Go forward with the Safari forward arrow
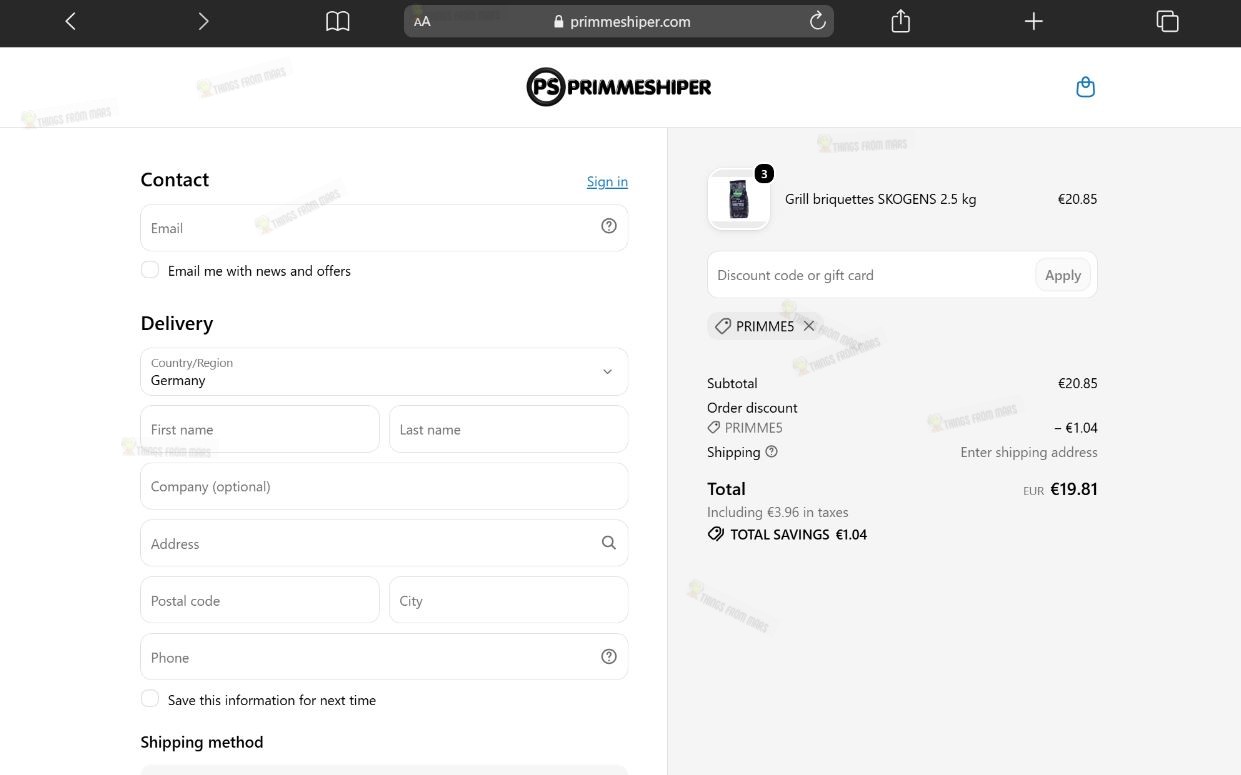1241x775 pixels. [203, 21]
